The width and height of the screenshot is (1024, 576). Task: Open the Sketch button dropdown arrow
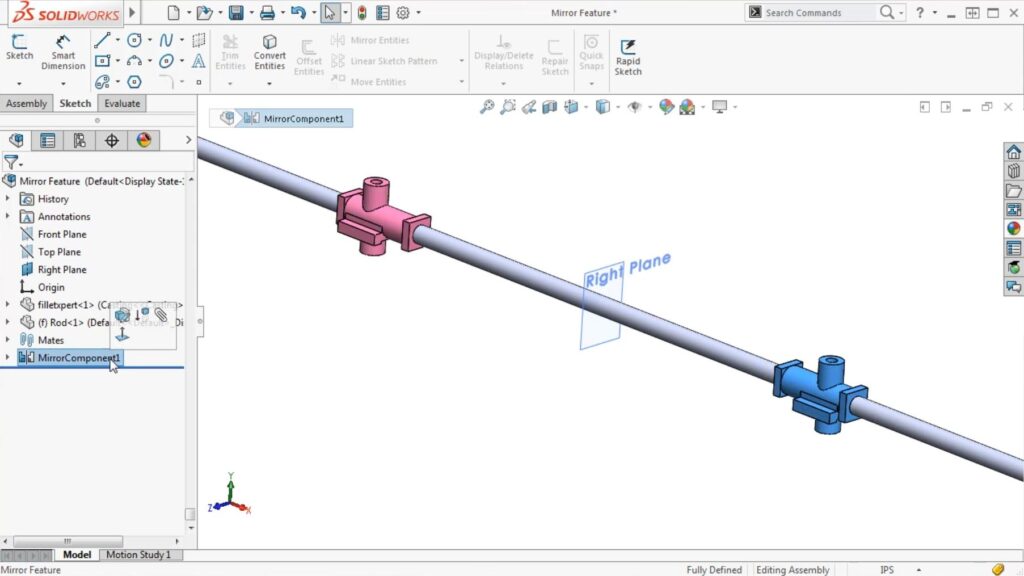[19, 83]
